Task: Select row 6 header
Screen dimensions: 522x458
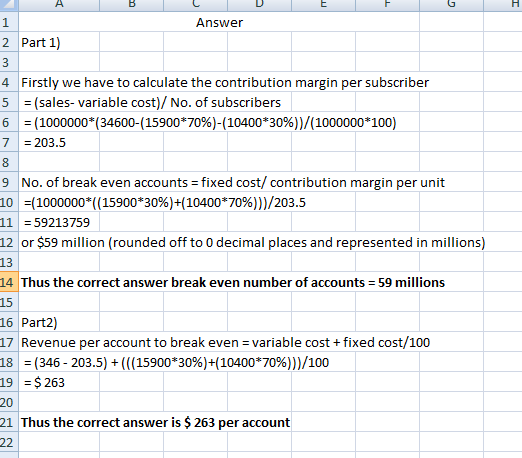Action: pyautogui.click(x=9, y=122)
